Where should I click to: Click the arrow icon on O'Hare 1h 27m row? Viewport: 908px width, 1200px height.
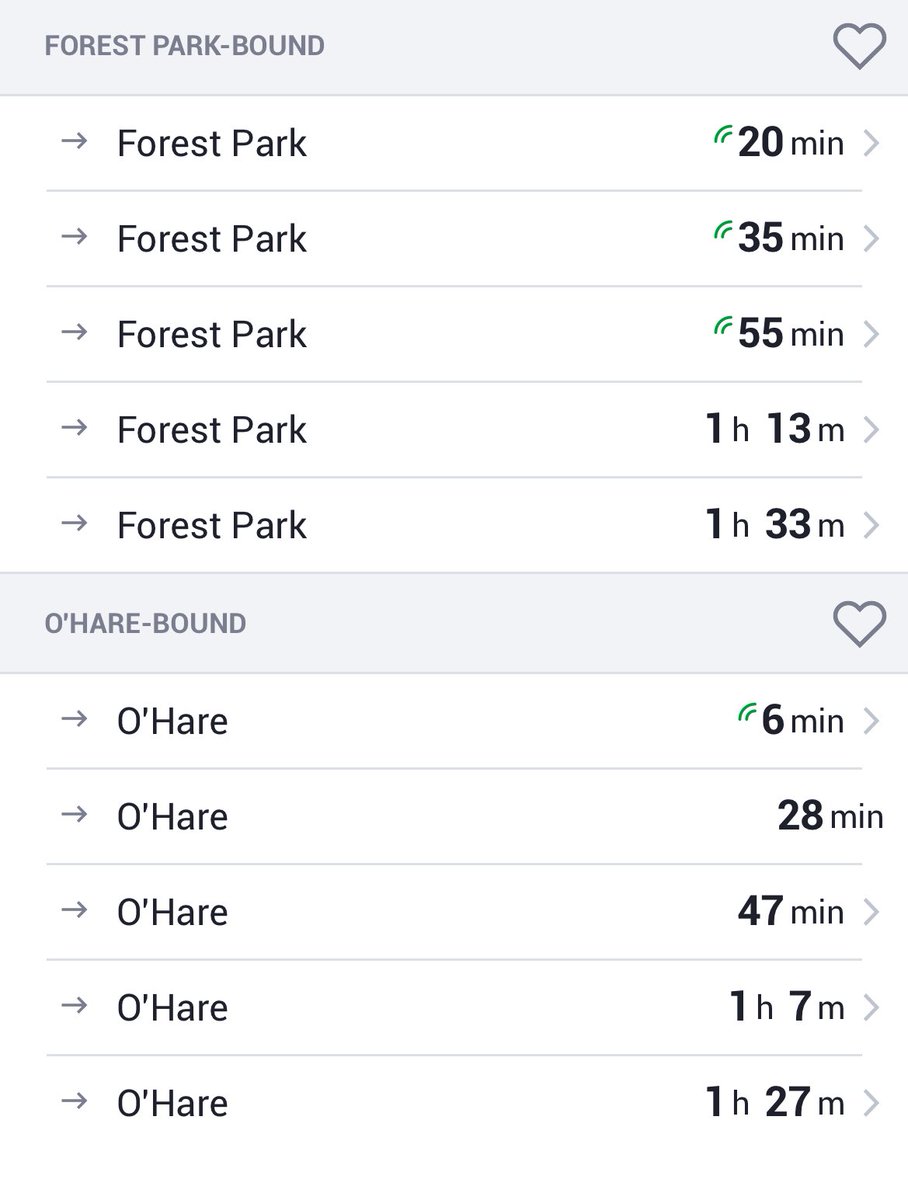[x=74, y=1101]
